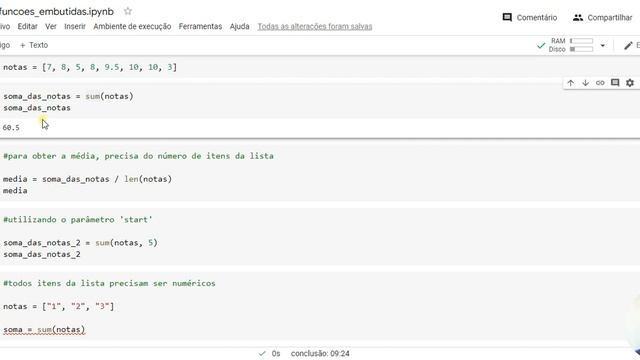Viewport: 640px width, 360px height.
Task: Expand the runtime connection dropdown arrow
Action: click(x=602, y=45)
